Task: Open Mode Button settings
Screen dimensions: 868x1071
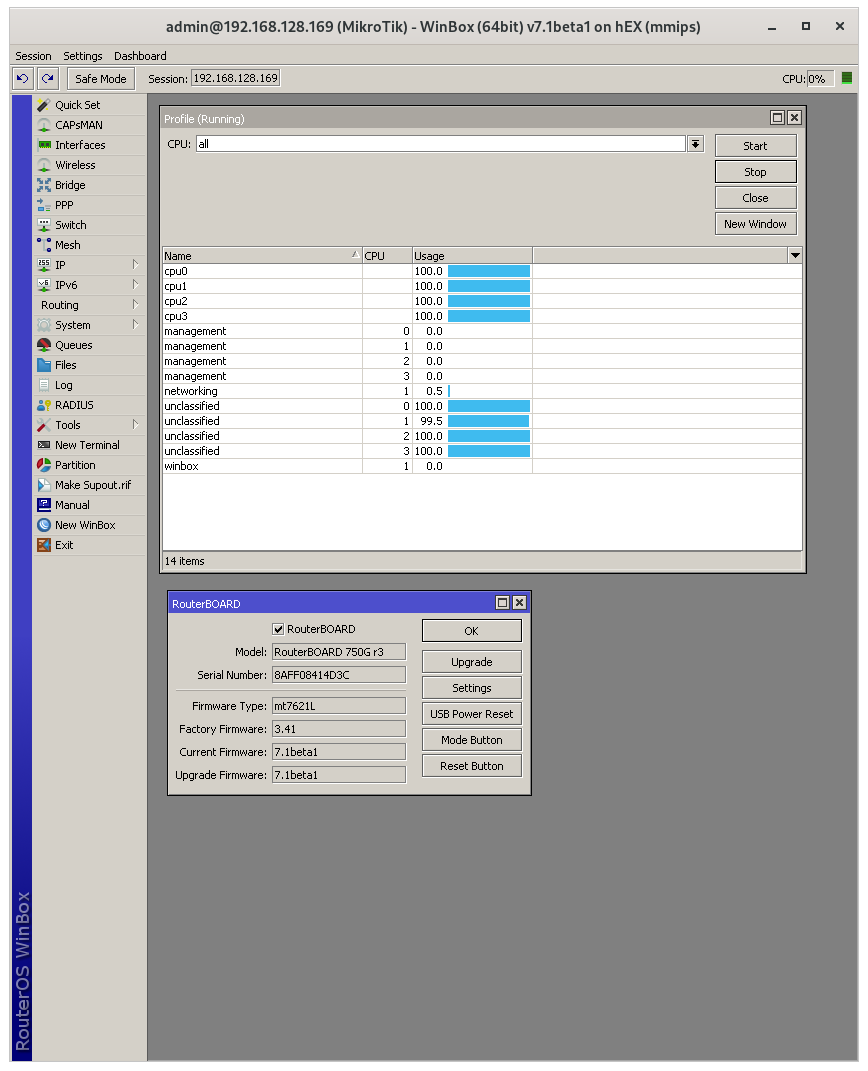Action: (x=471, y=740)
